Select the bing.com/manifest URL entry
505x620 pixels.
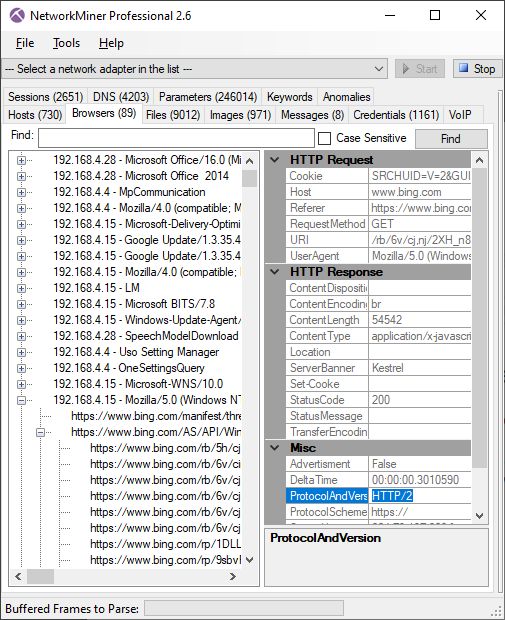coord(156,416)
